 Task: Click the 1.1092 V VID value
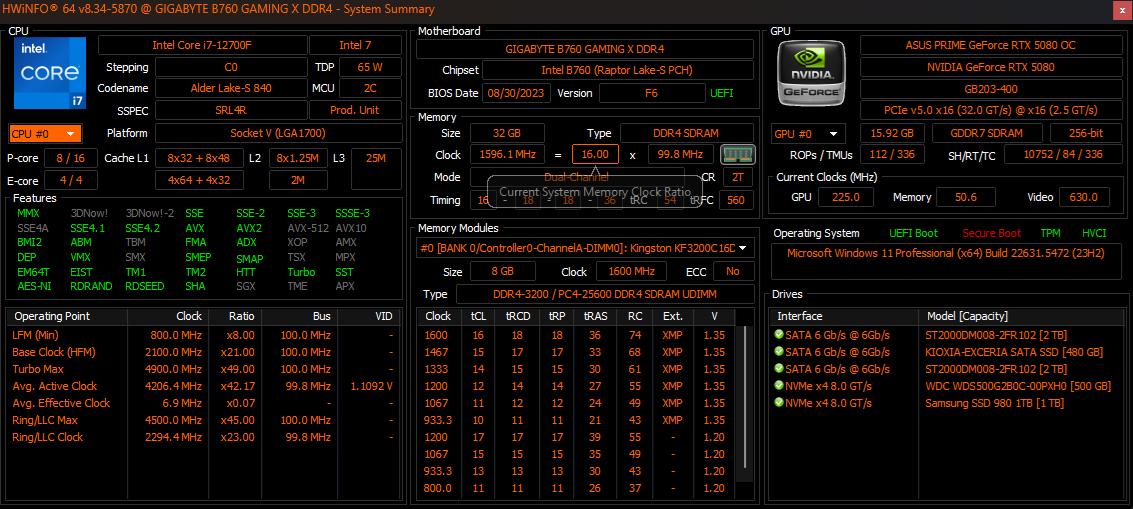click(371, 386)
